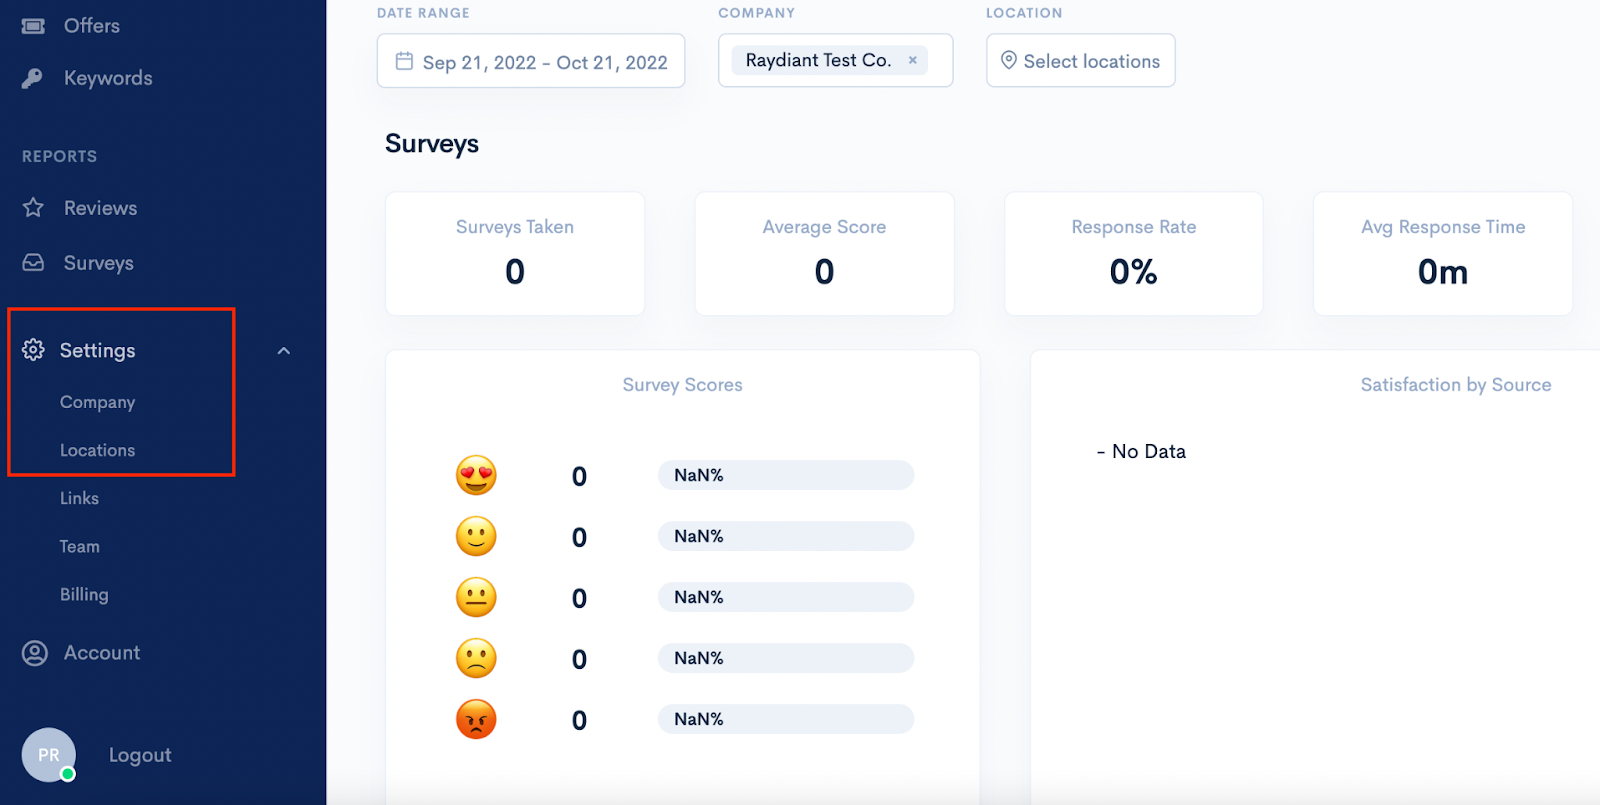Click the Account person icon
This screenshot has width=1600, height=805.
click(x=35, y=653)
